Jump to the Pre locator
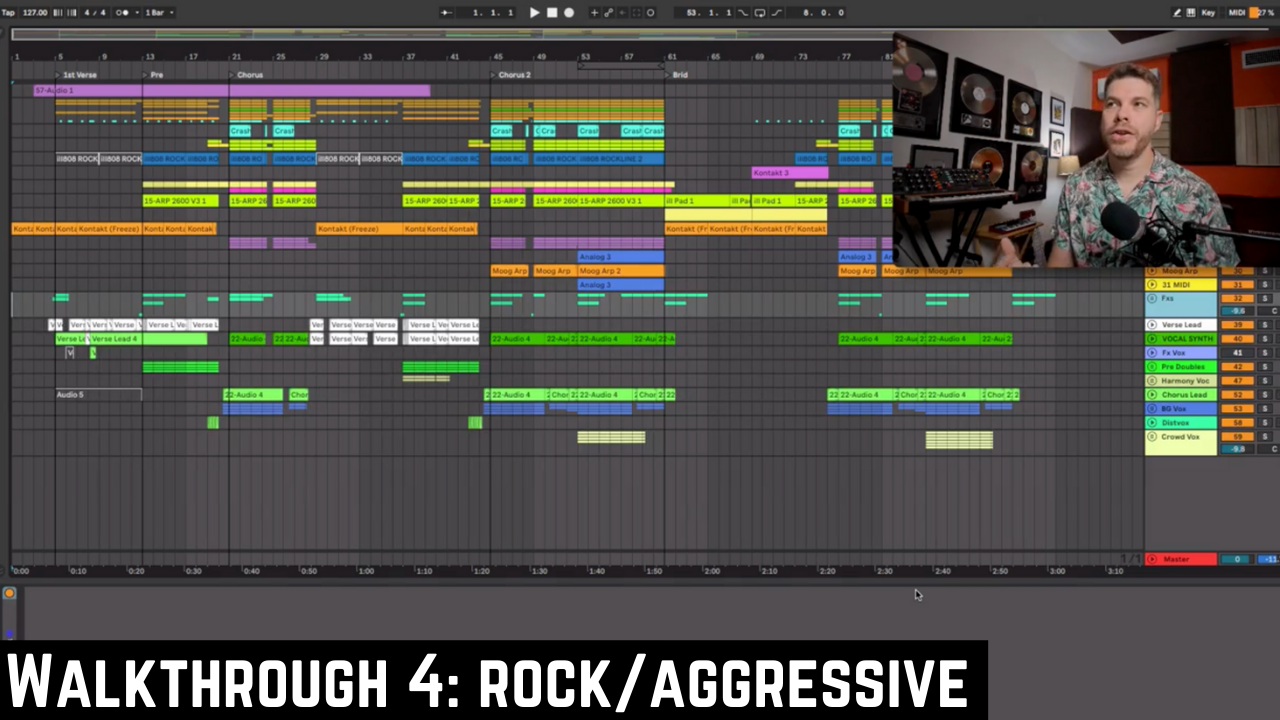Image resolution: width=1280 pixels, height=720 pixels. click(x=153, y=75)
